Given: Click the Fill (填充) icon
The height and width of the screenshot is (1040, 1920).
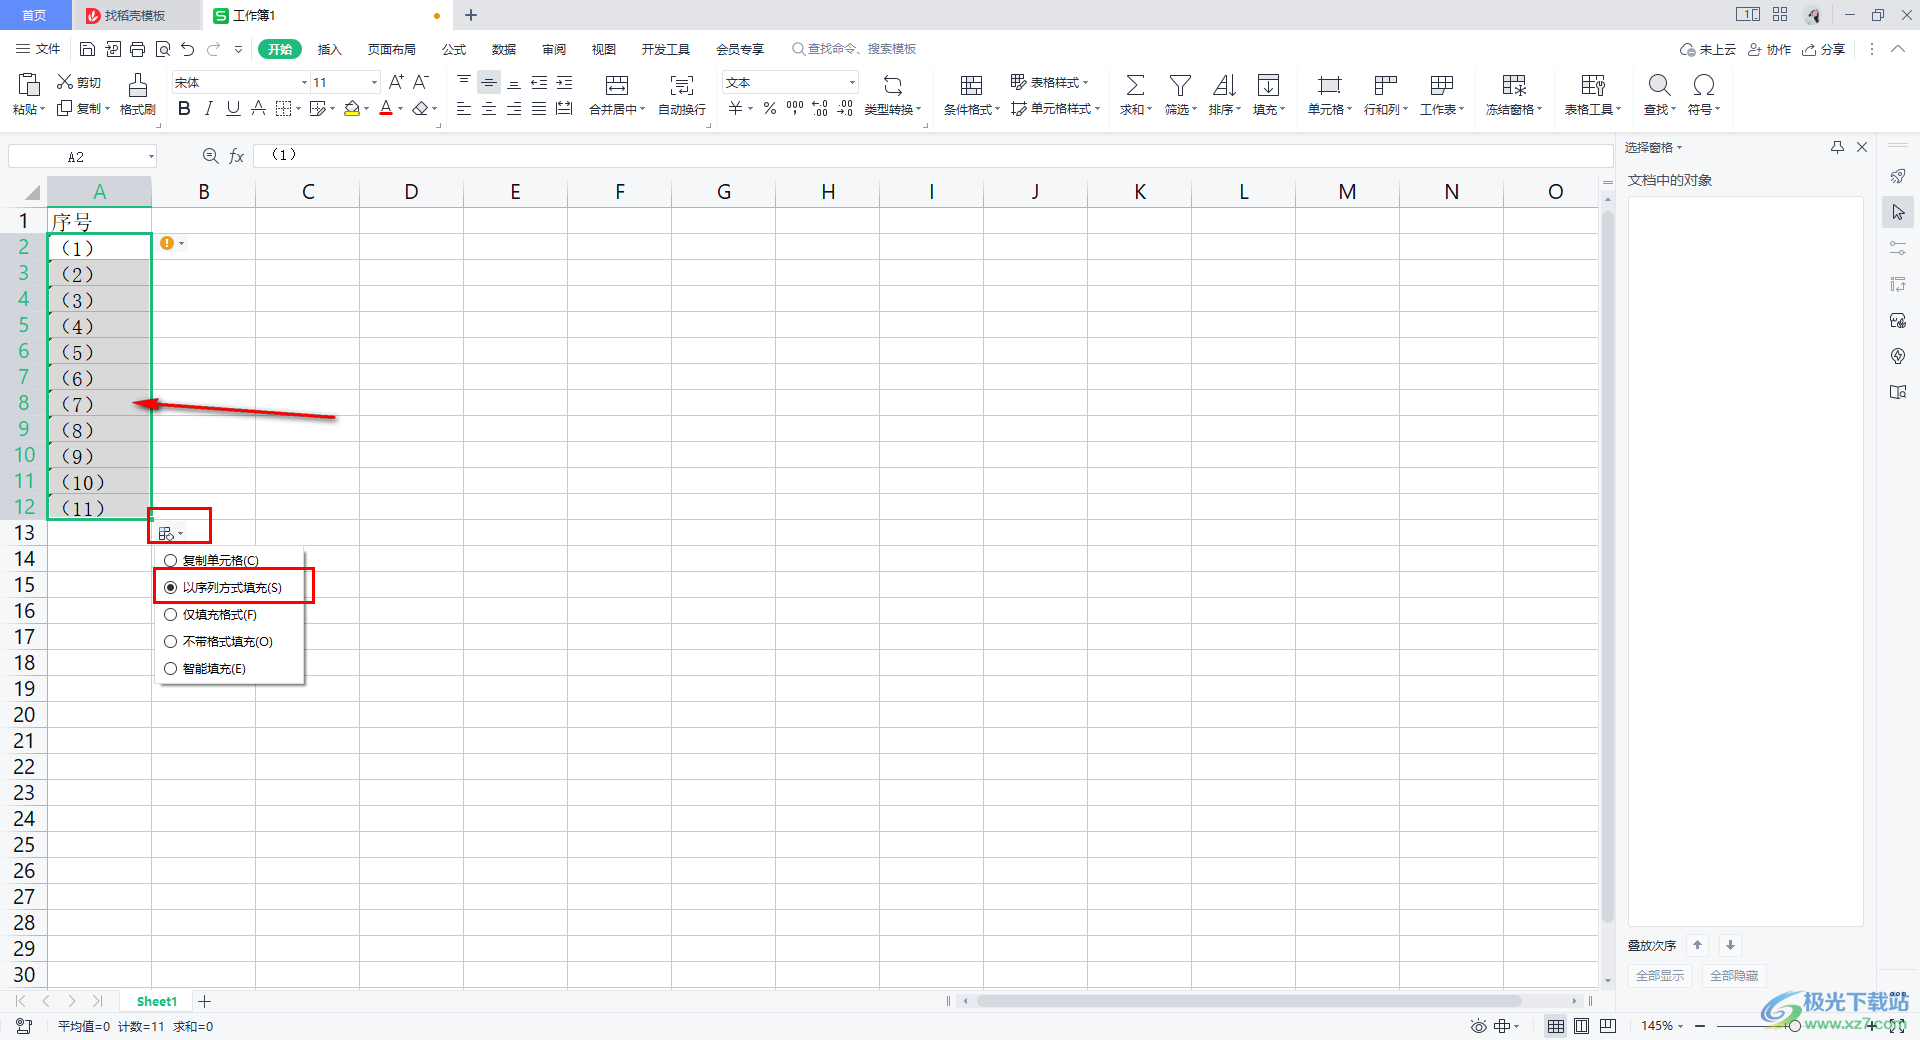Looking at the screenshot, I should 1268,85.
